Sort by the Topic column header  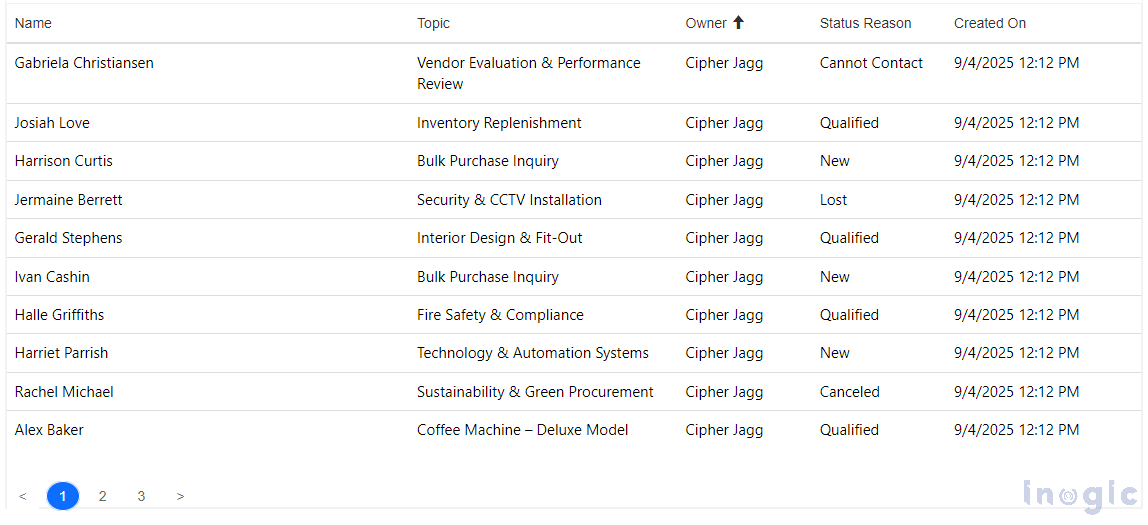pos(433,23)
